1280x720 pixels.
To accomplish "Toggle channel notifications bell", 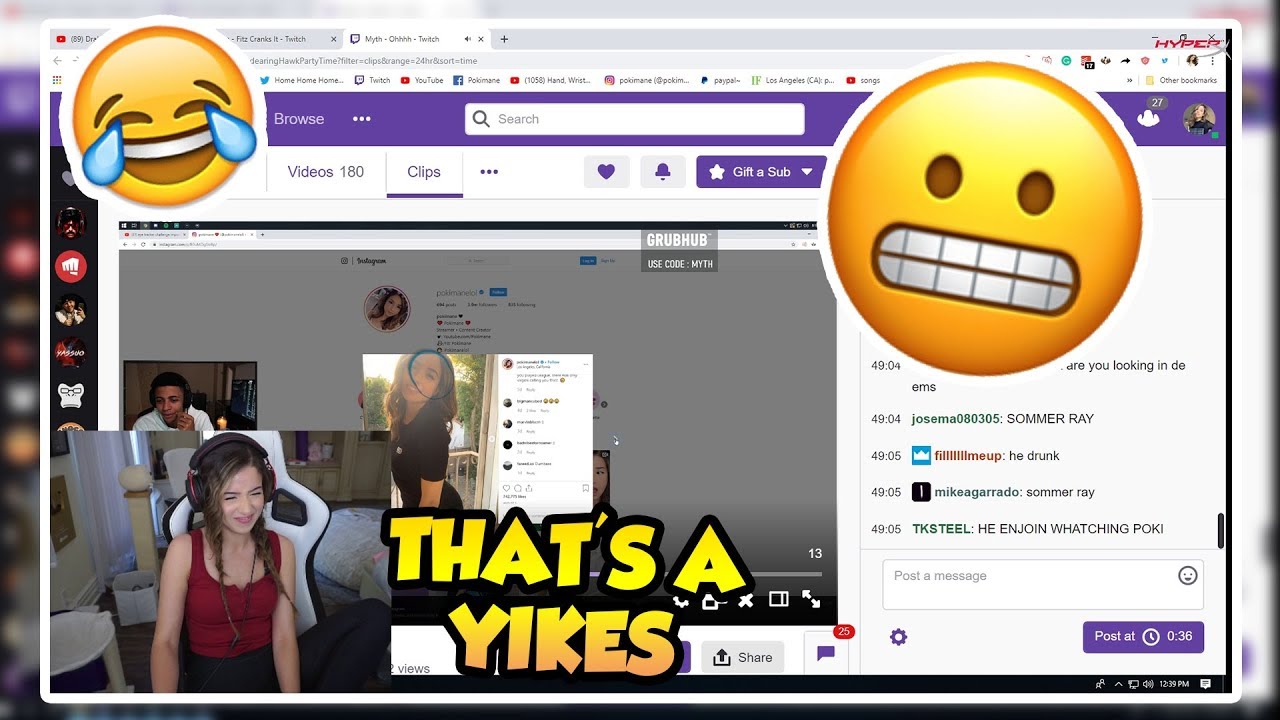I will pyautogui.click(x=662, y=172).
